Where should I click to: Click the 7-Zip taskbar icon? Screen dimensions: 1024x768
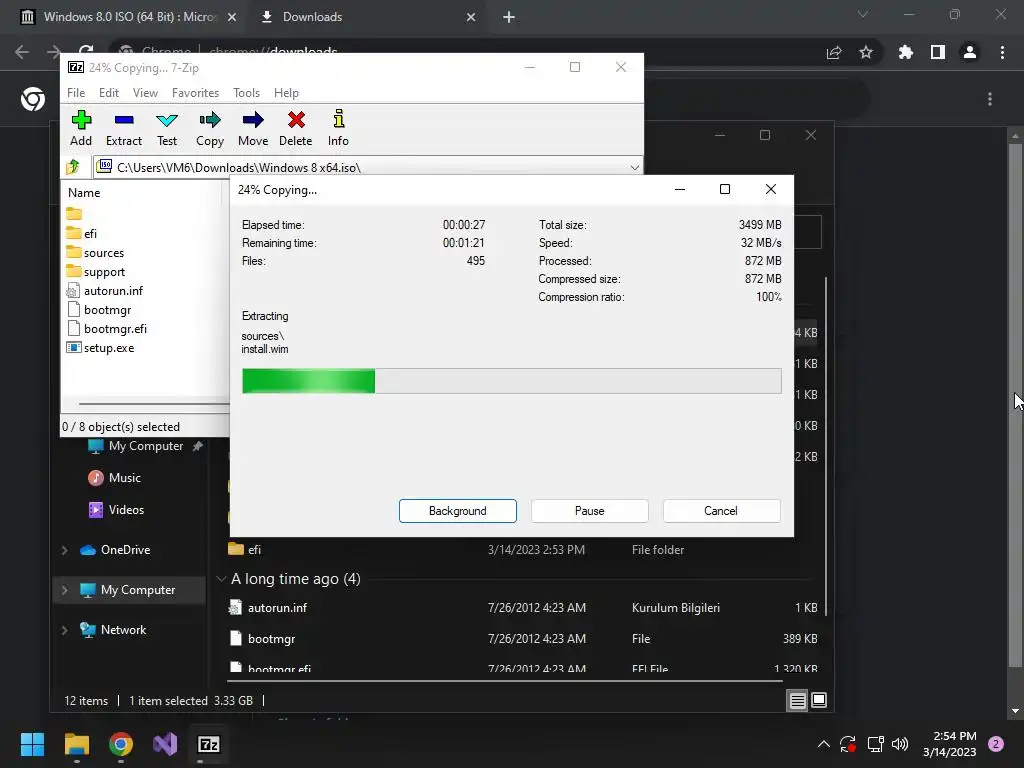tap(208, 744)
